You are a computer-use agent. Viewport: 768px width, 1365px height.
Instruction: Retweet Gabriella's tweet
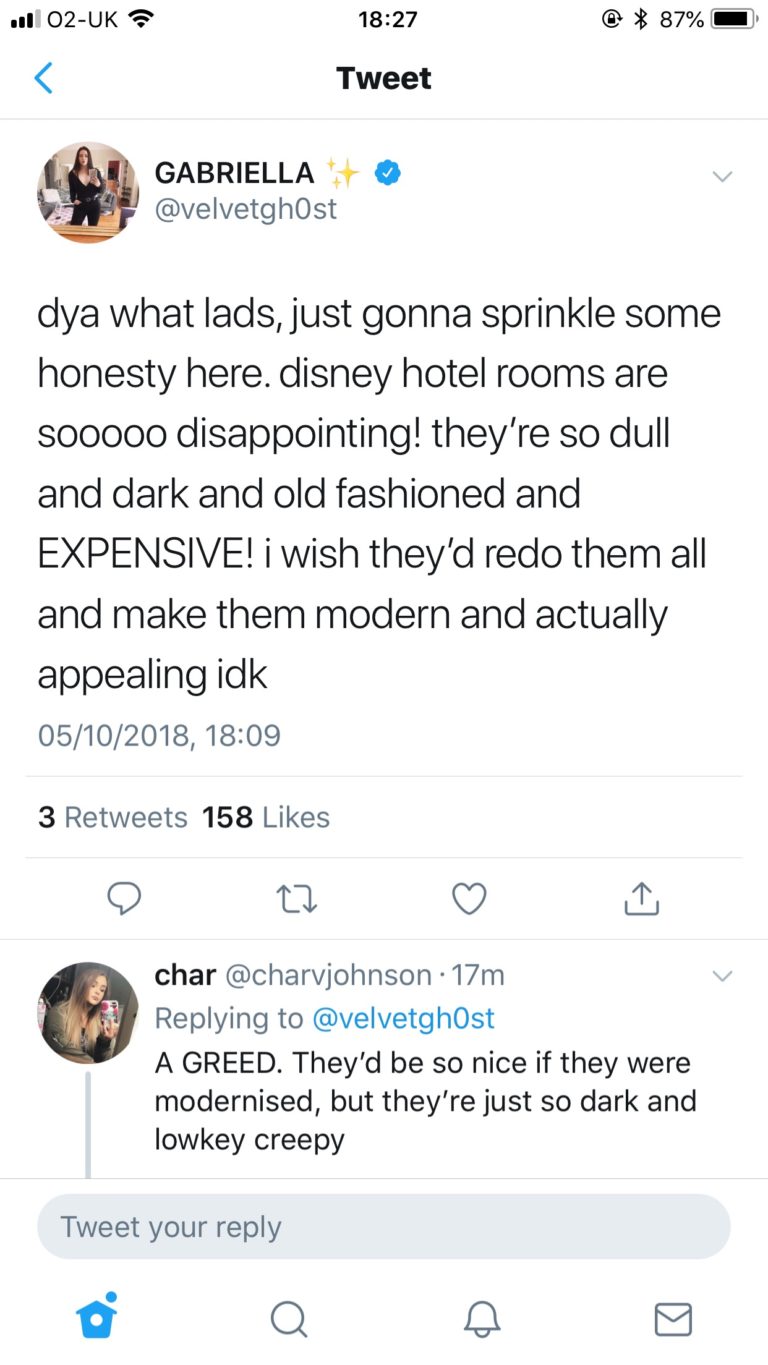point(296,899)
